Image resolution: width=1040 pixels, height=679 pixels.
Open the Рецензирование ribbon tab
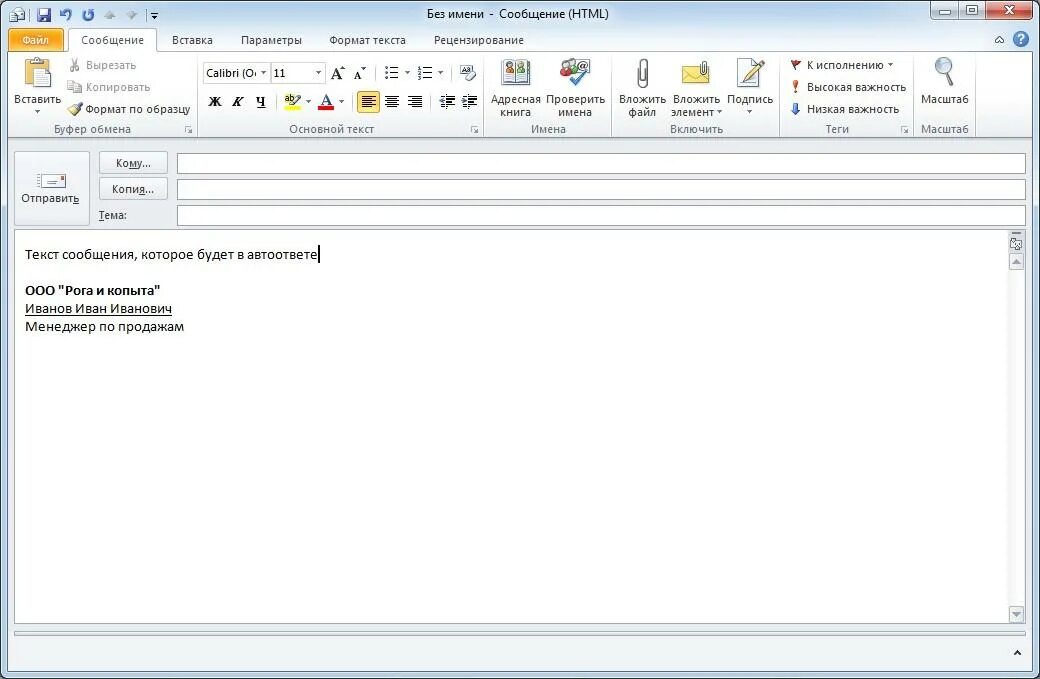479,40
